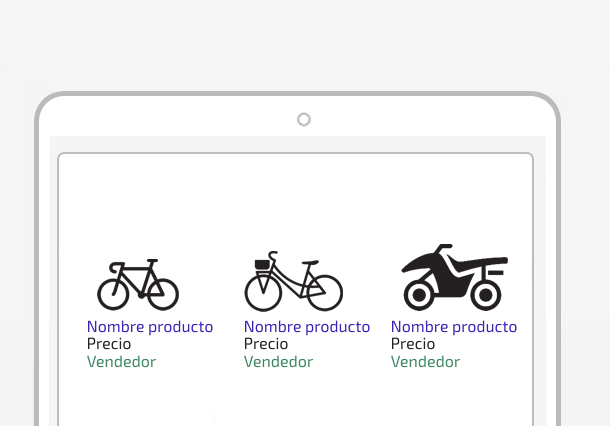The width and height of the screenshot is (610, 426).
Task: Select the road bicycle product icon
Action: 138,284
